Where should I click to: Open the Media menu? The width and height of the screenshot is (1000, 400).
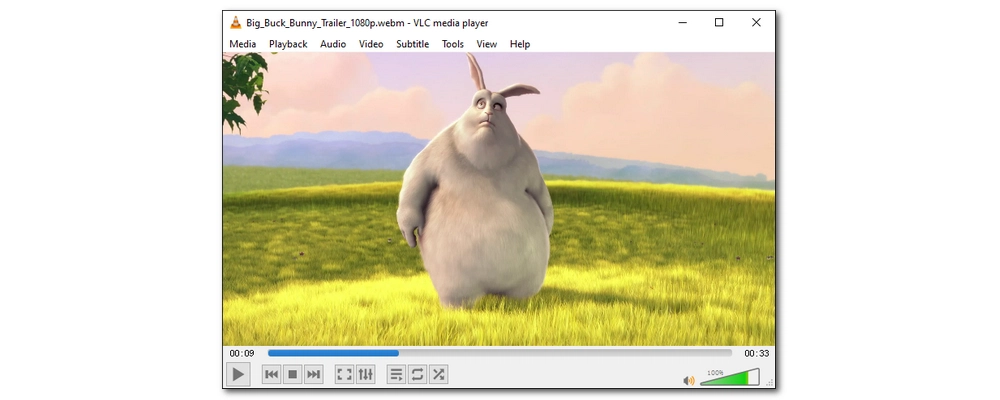(x=243, y=44)
